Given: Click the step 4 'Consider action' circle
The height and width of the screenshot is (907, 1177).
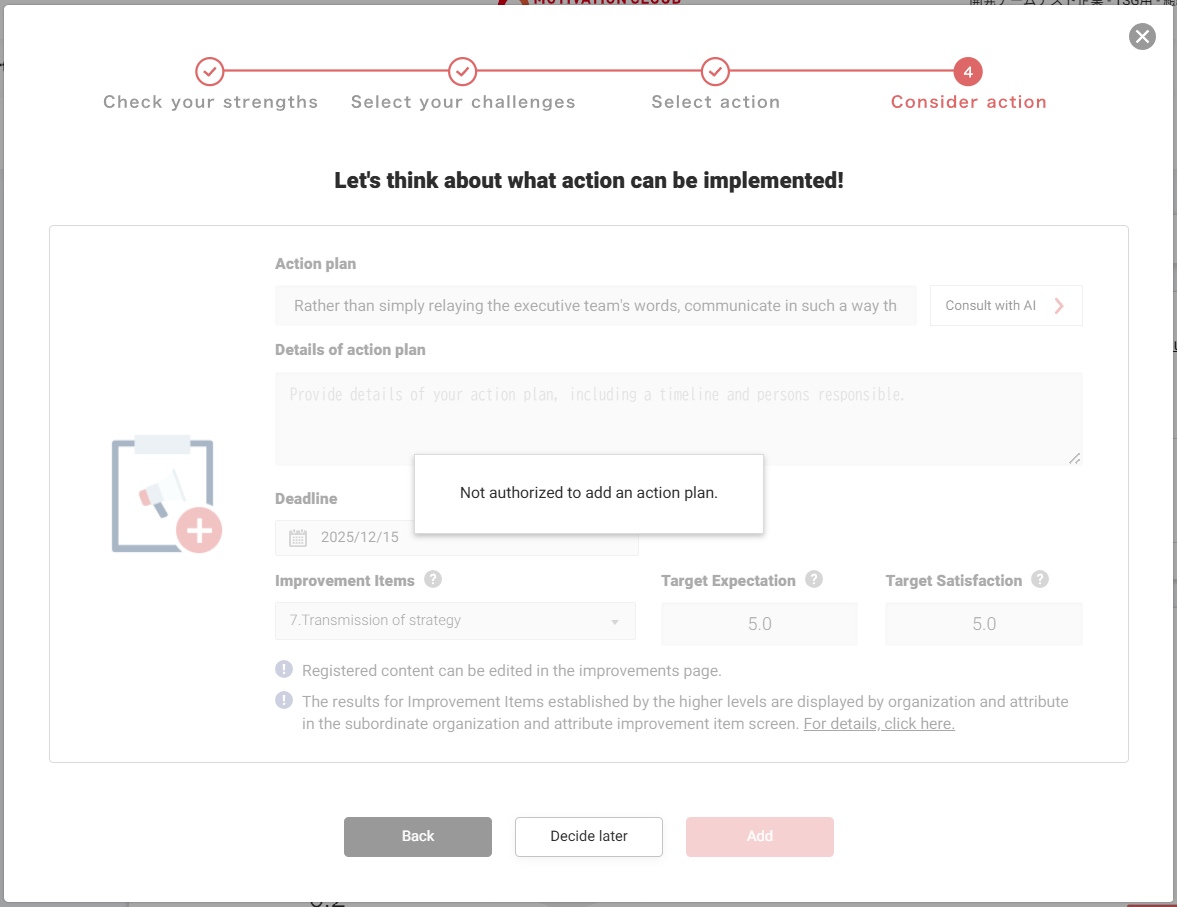Looking at the screenshot, I should (x=968, y=72).
